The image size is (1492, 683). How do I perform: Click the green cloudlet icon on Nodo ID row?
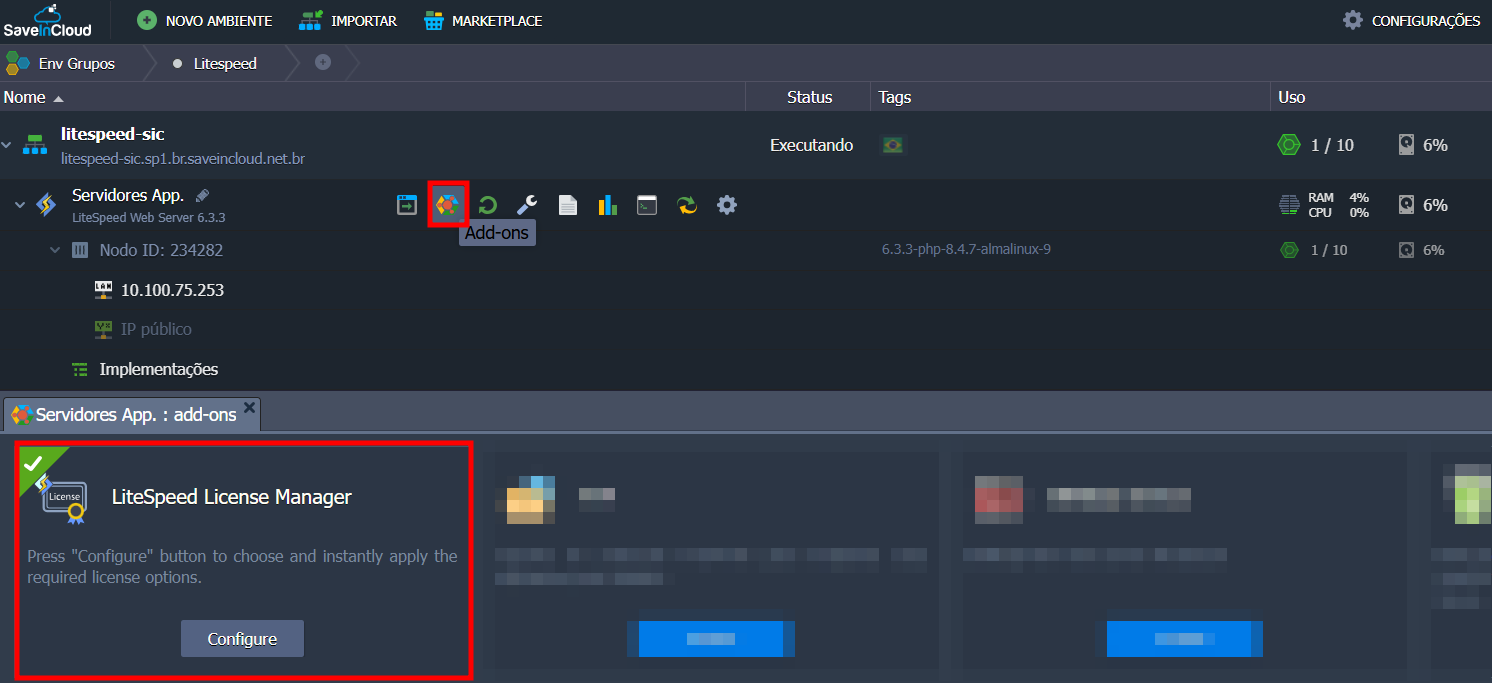[x=1290, y=250]
